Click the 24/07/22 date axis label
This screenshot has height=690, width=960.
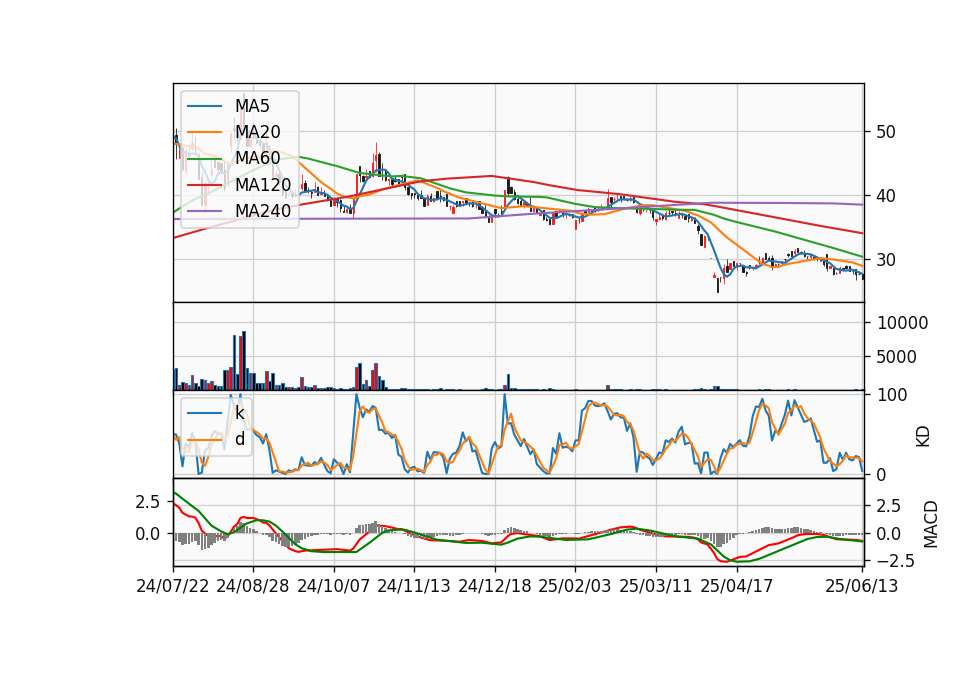[173, 586]
